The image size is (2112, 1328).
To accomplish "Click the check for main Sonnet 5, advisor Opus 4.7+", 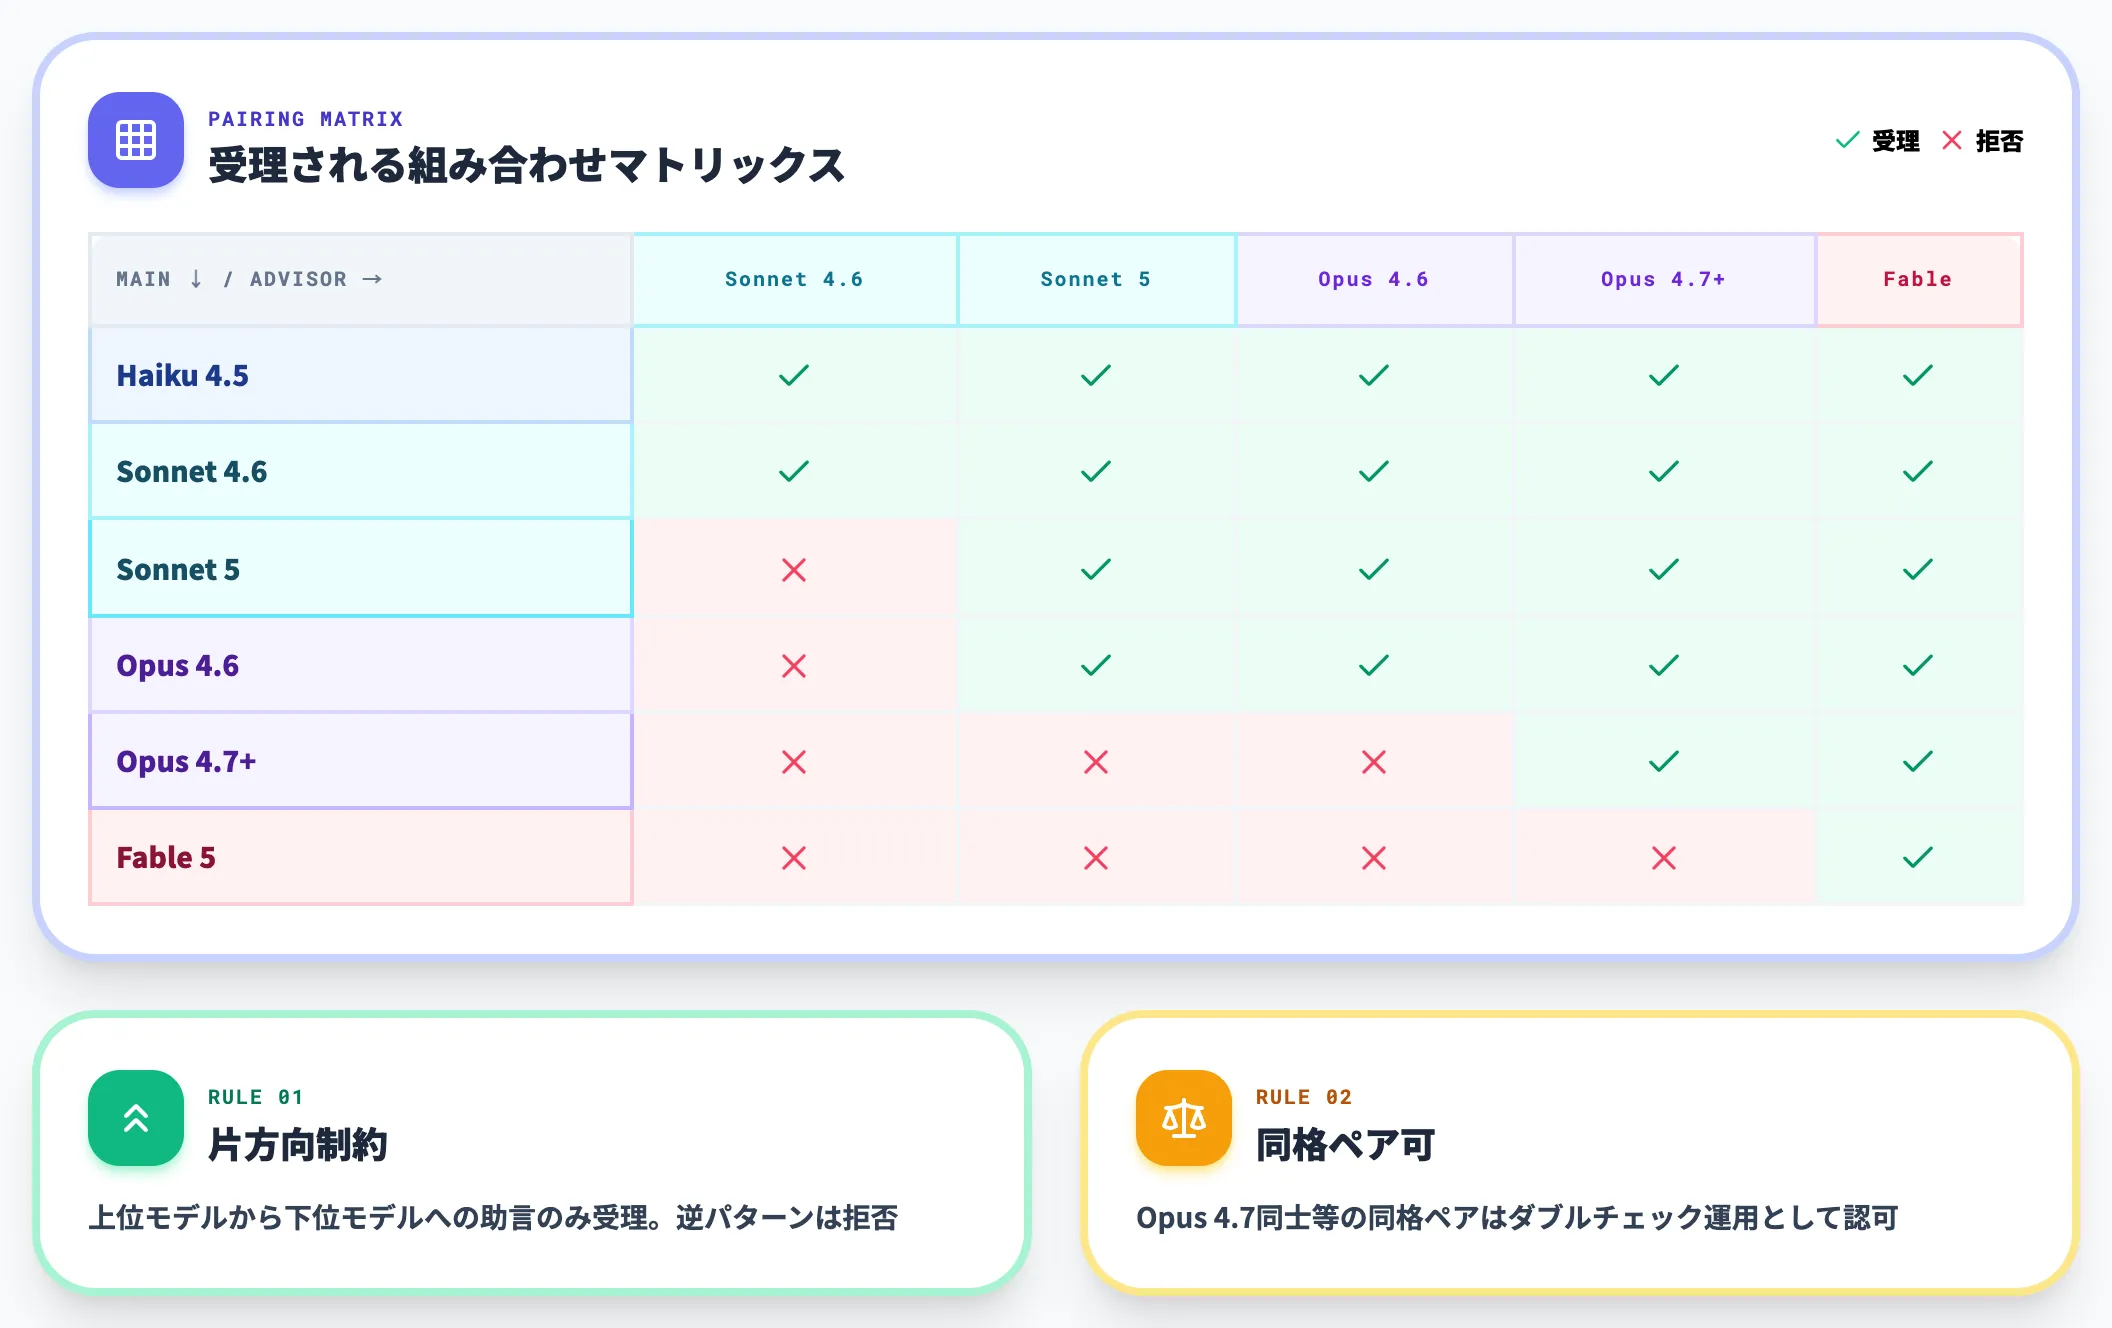I will (x=1664, y=569).
